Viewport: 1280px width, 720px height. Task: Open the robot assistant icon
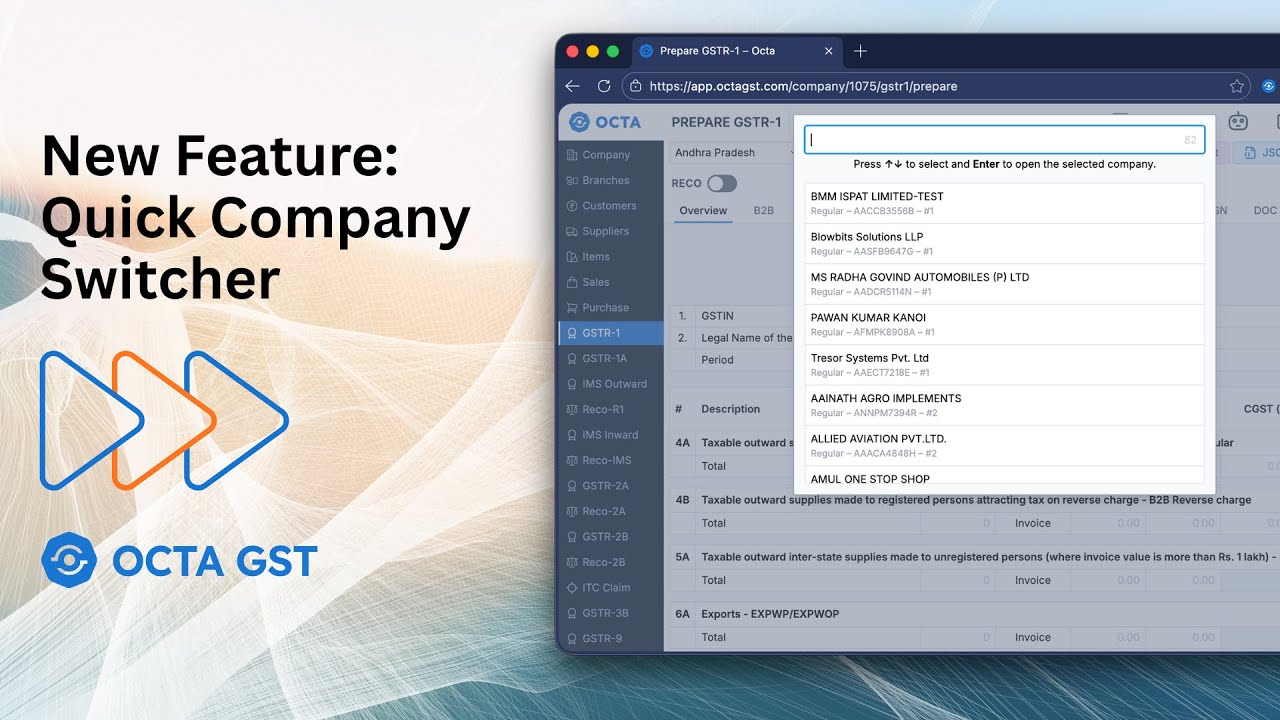1239,121
